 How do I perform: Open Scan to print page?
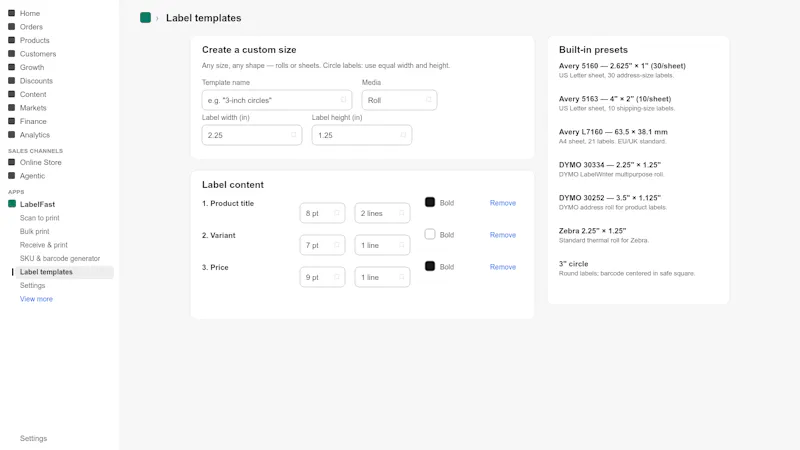[40, 218]
